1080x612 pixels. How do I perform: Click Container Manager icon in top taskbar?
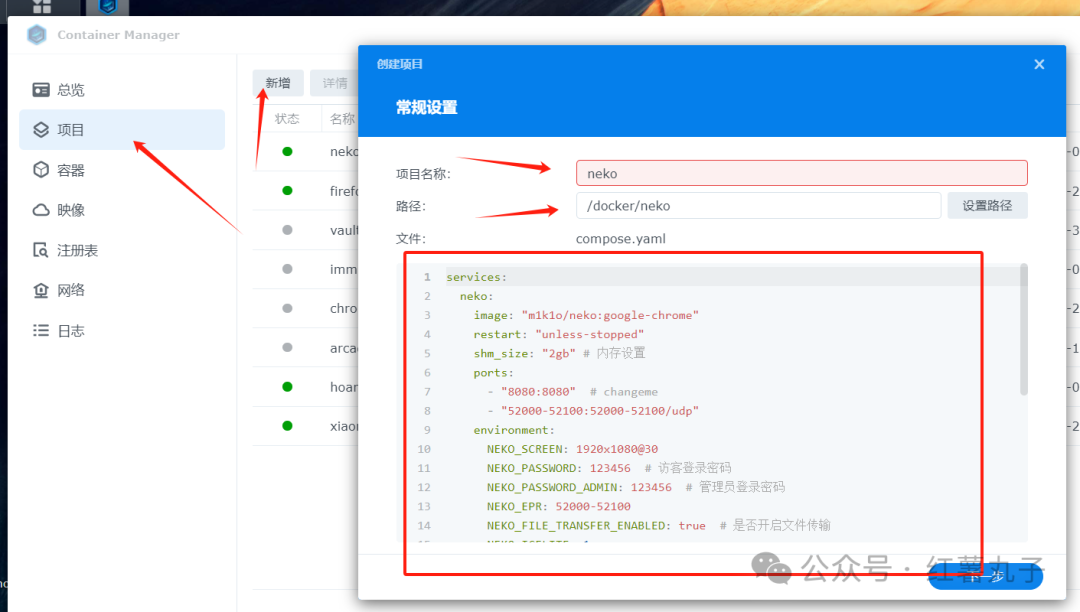107,7
